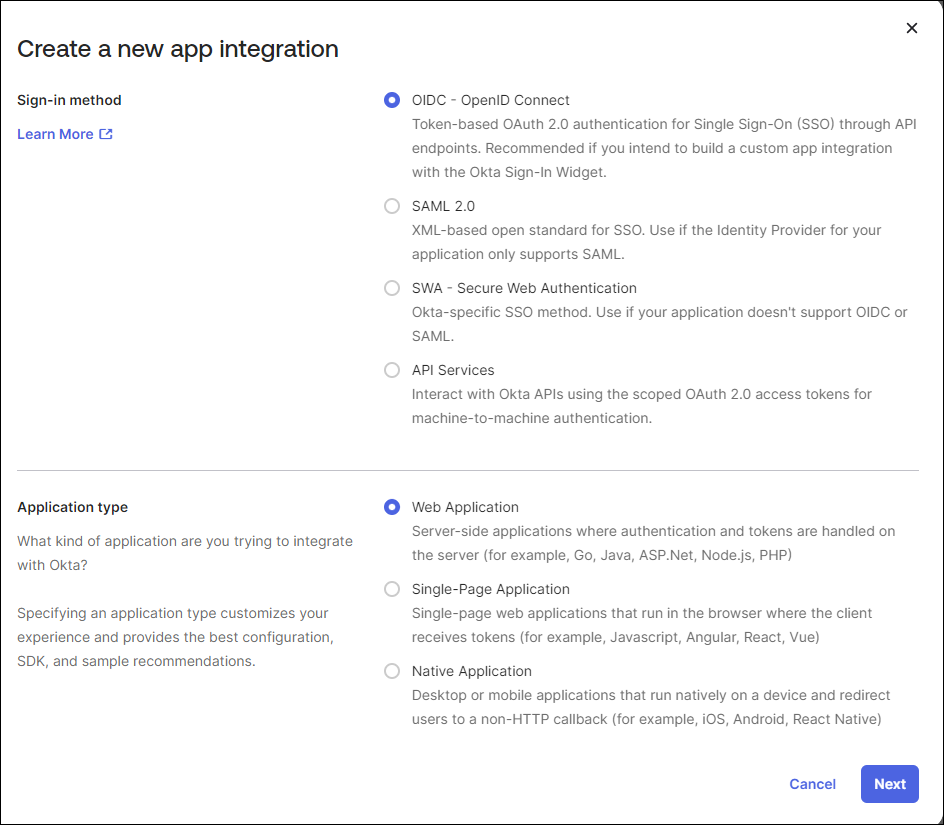Click the Cancel link
The height and width of the screenshot is (825, 944).
point(812,784)
